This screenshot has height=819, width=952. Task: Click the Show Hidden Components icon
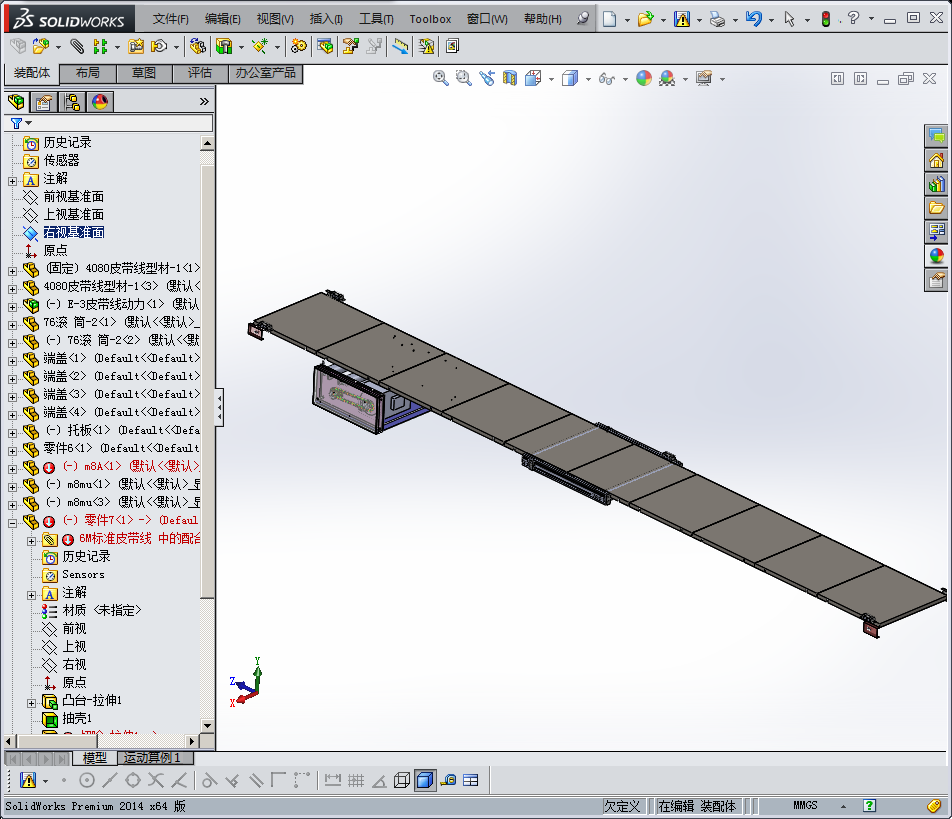point(197,46)
